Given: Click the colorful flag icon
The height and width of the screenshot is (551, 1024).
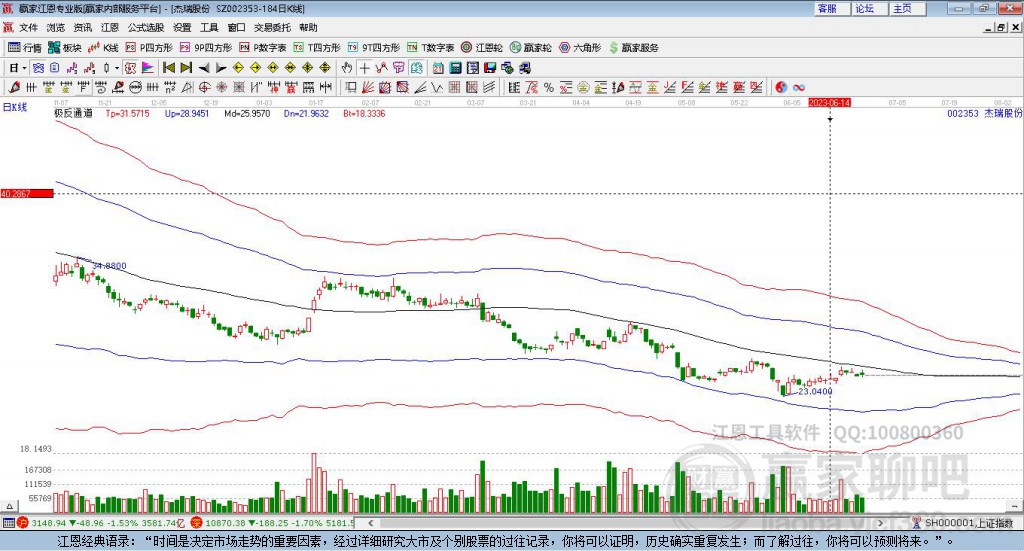Looking at the screenshot, I should (x=148, y=68).
